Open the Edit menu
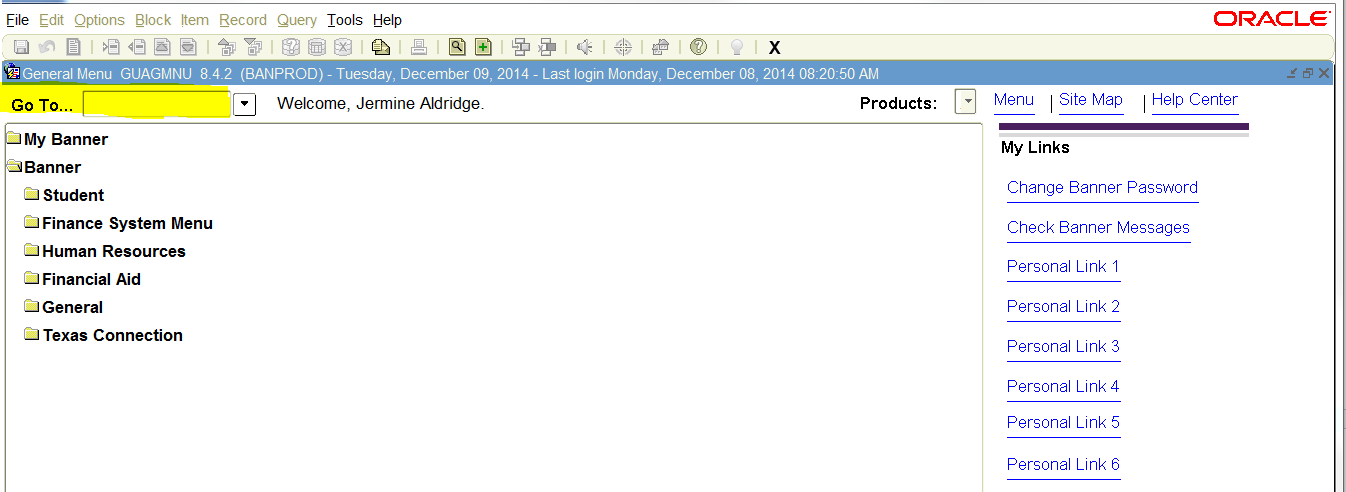Screen dimensions: 1346x492 (x=51, y=20)
